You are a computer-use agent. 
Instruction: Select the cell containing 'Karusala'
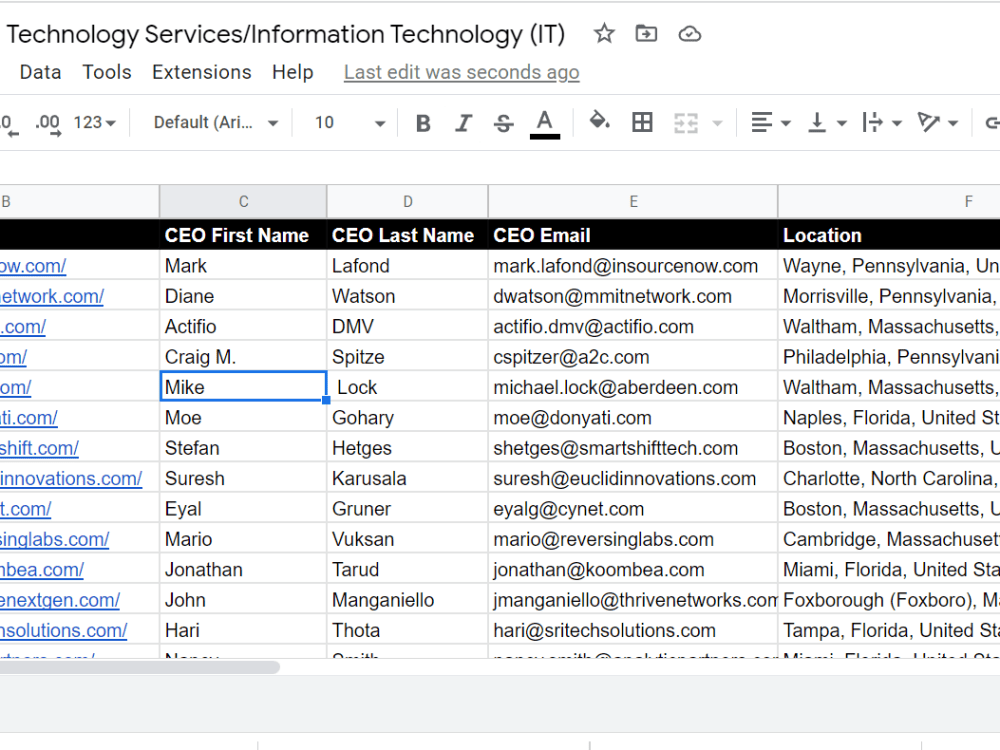click(408, 479)
